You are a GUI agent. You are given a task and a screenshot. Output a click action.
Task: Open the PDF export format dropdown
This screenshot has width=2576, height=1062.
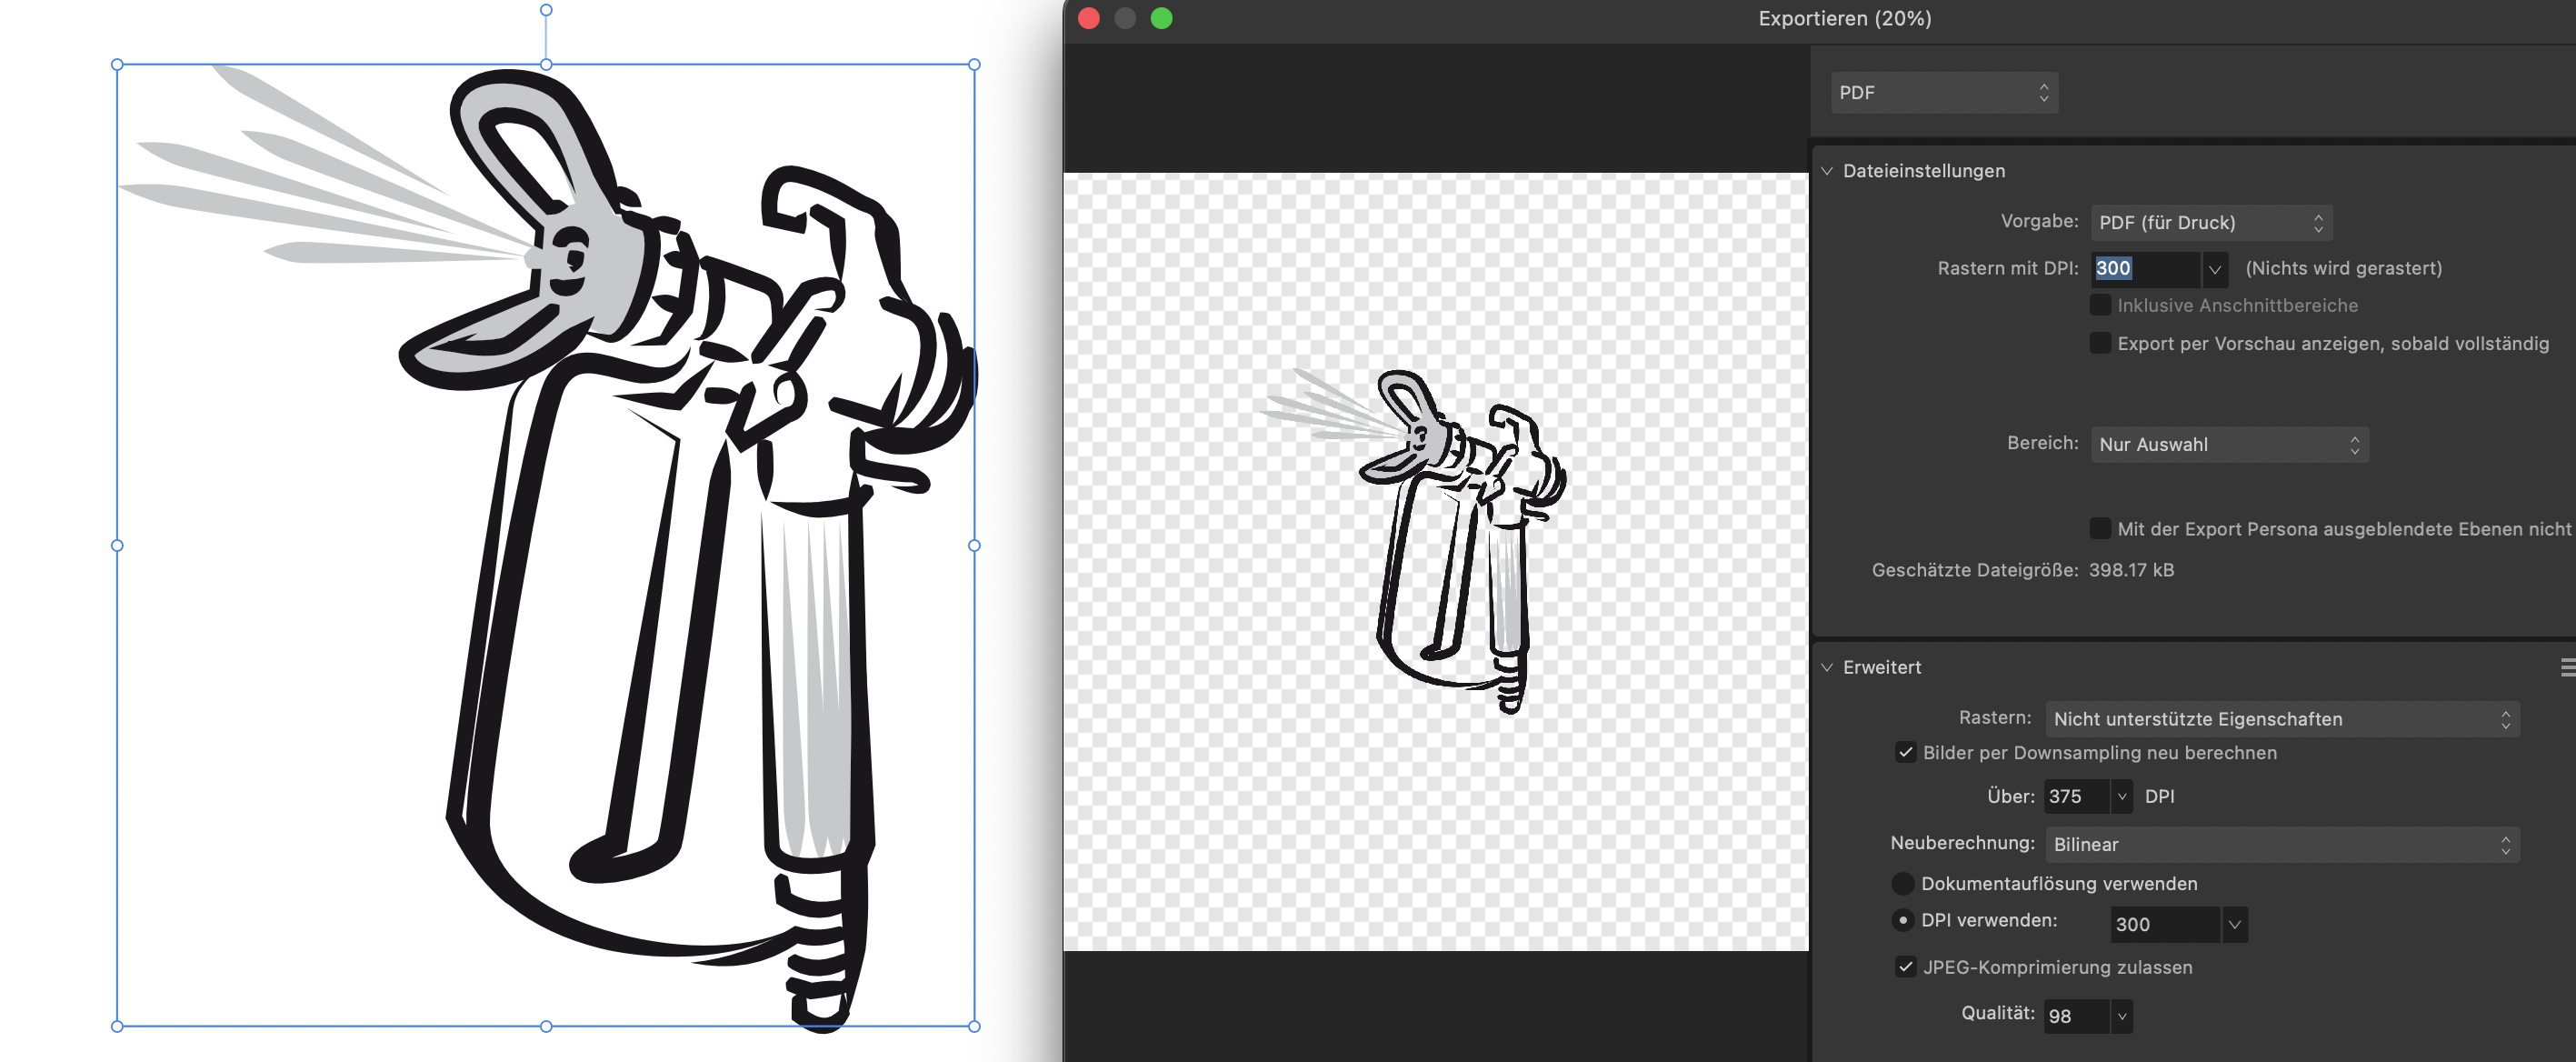1944,92
